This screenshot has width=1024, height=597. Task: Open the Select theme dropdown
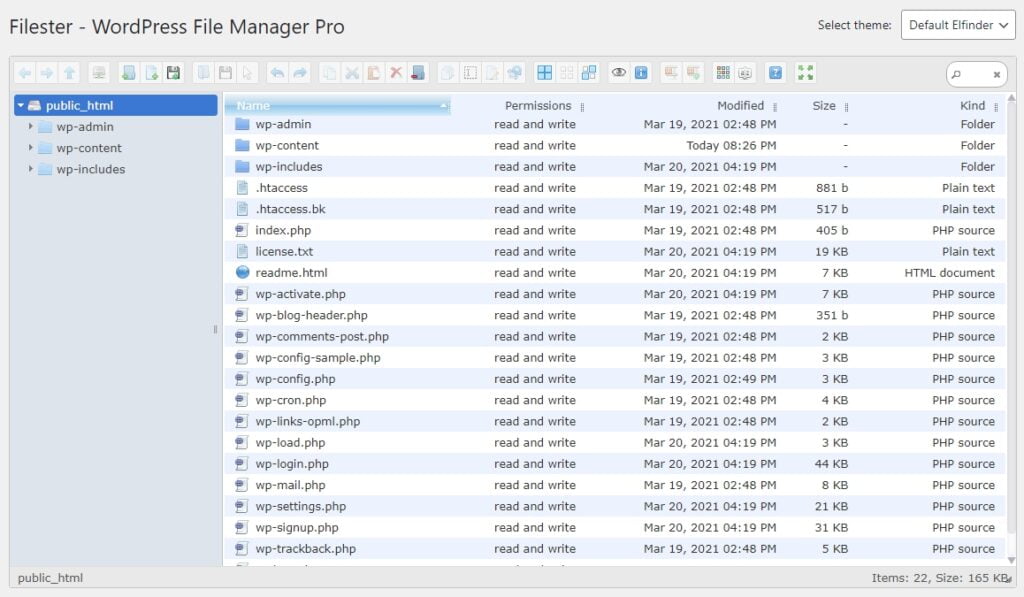[x=958, y=25]
